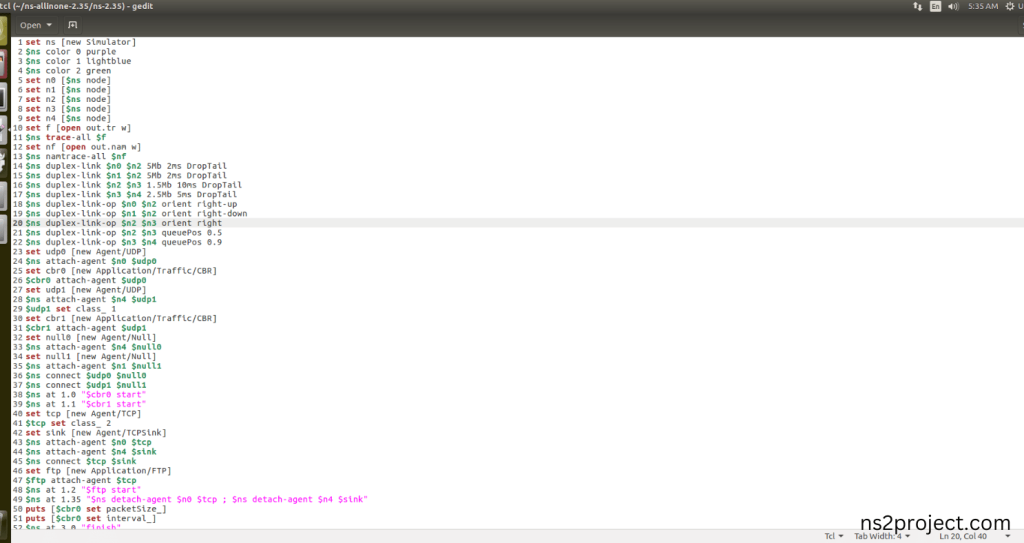Screen dimensions: 1024x543
Task: Click the duplex-link $n0 $n2 5Mb 2ms line
Action: [x=126, y=166]
